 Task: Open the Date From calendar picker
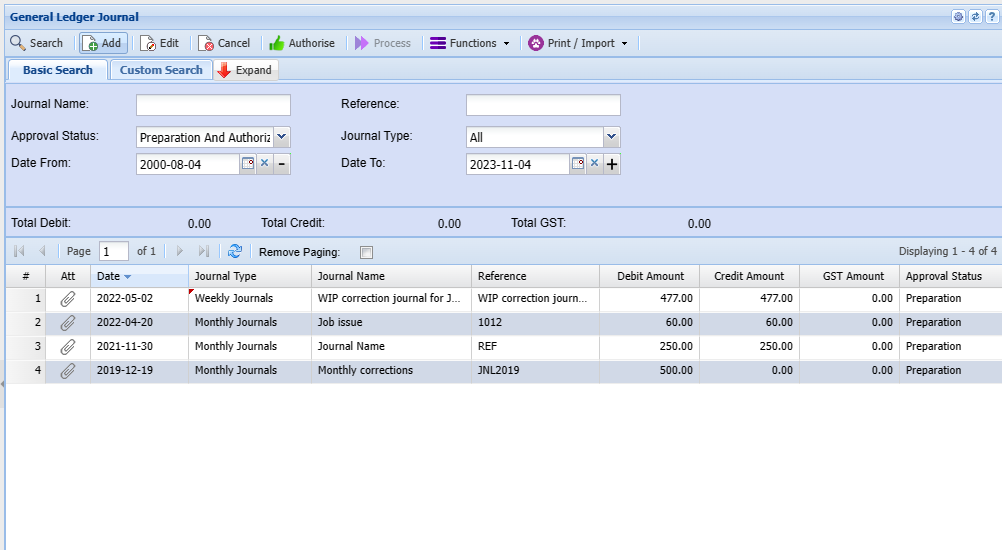coord(248,164)
